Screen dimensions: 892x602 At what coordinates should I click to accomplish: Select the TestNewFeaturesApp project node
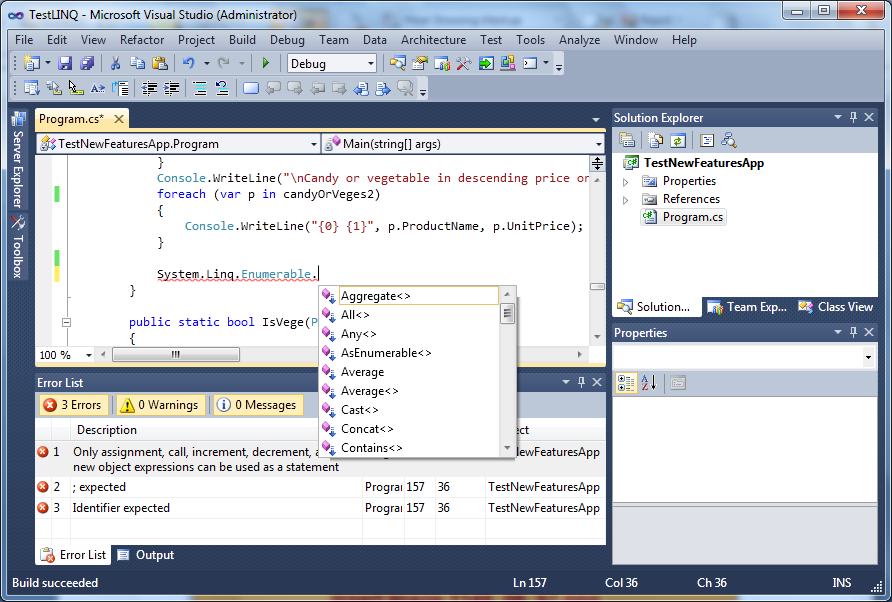coord(694,163)
